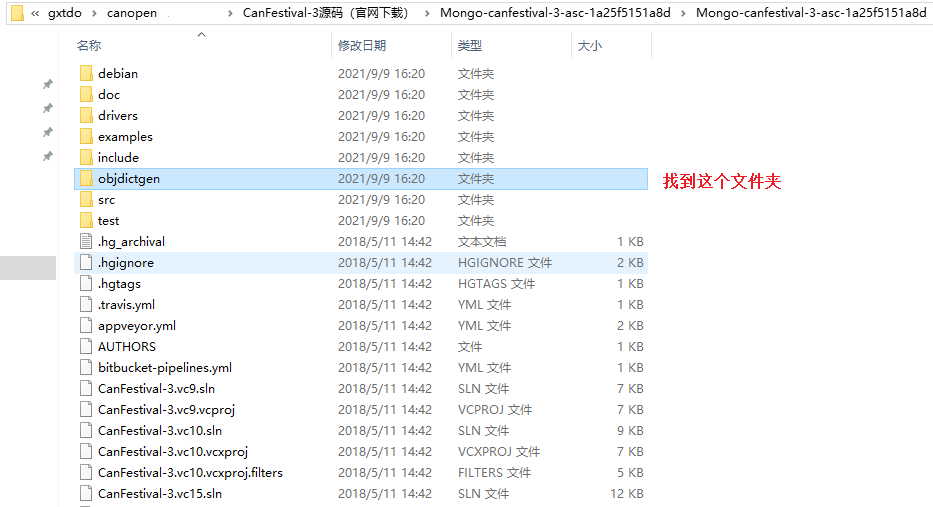Select the examples folder icon
933x507 pixels.
tap(86, 136)
